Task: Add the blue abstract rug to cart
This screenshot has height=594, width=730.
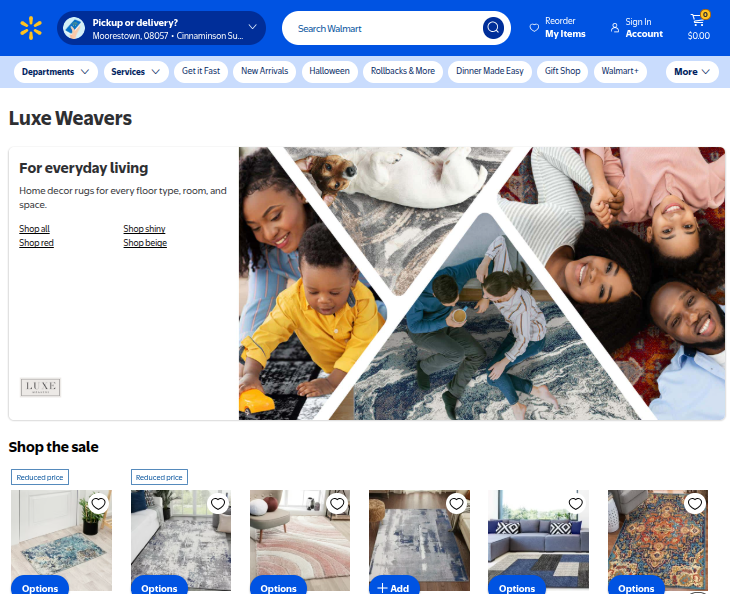Action: click(394, 587)
